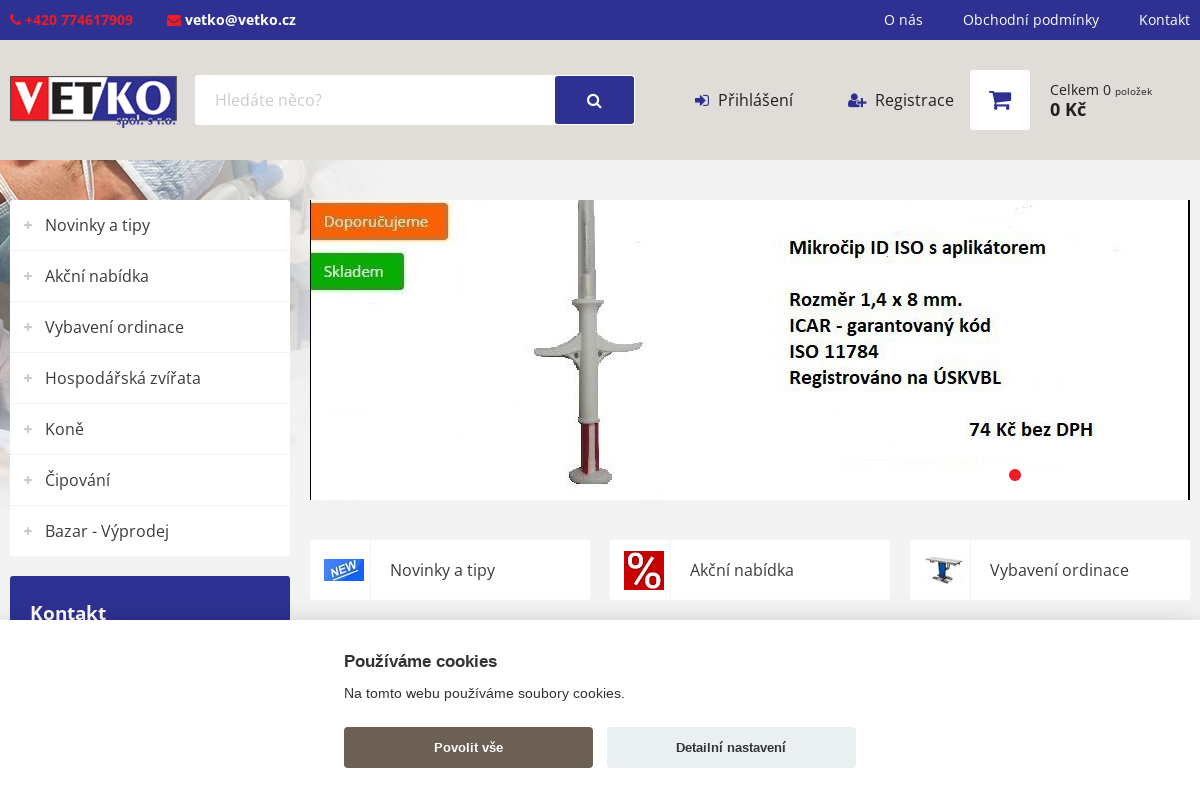Click the phone icon in top bar

pyautogui.click(x=15, y=20)
